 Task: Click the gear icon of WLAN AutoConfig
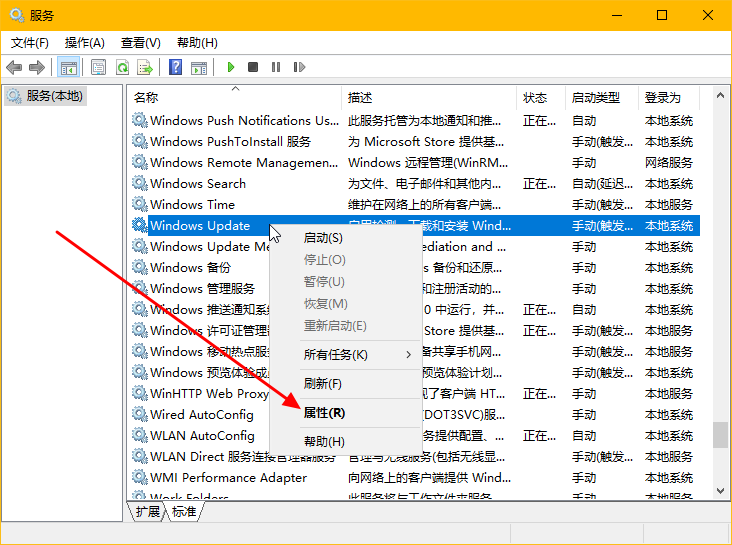[139, 435]
